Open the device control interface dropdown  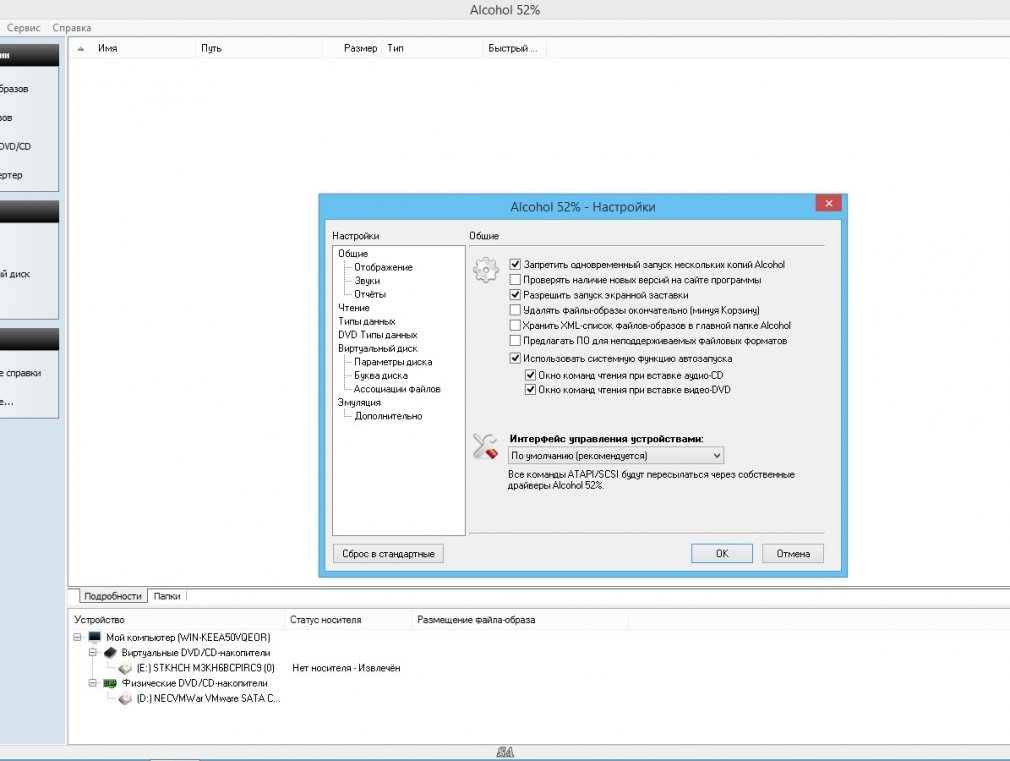tap(616, 456)
